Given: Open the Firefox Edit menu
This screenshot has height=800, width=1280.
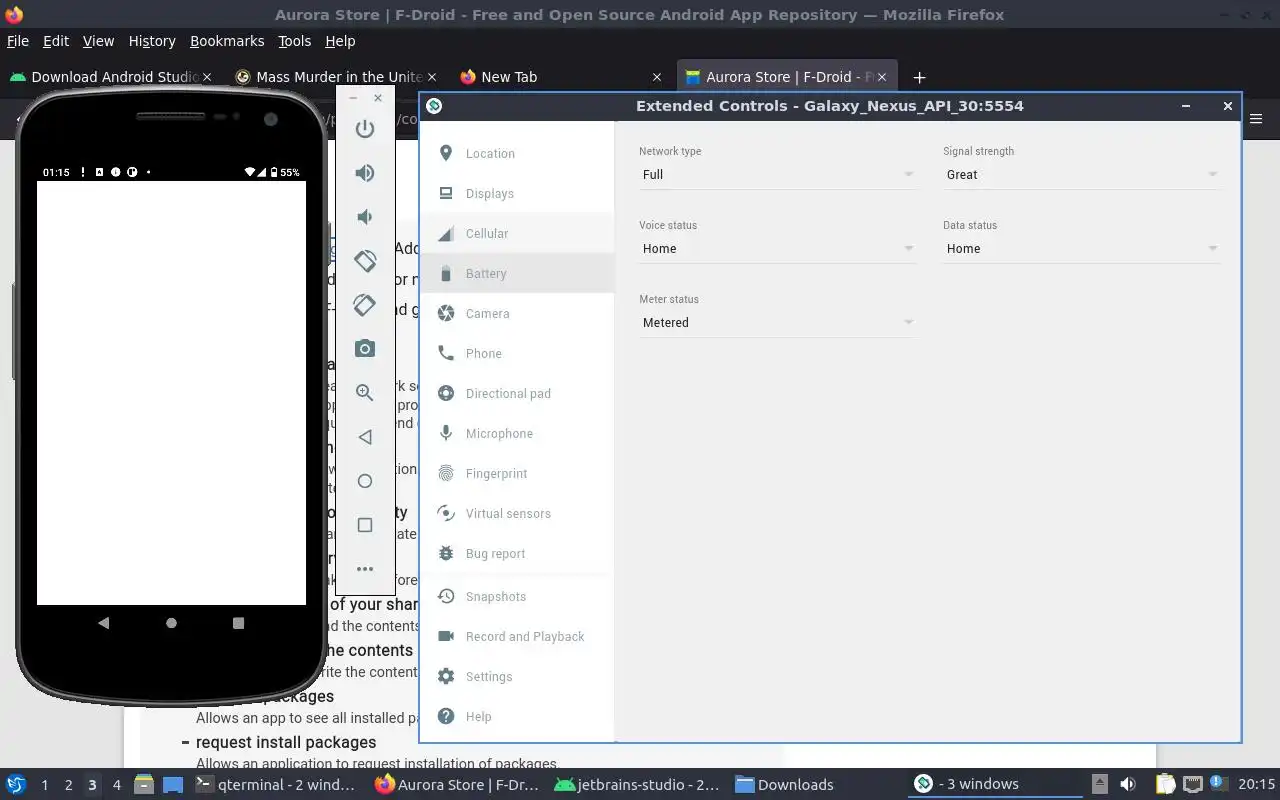Looking at the screenshot, I should [56, 41].
